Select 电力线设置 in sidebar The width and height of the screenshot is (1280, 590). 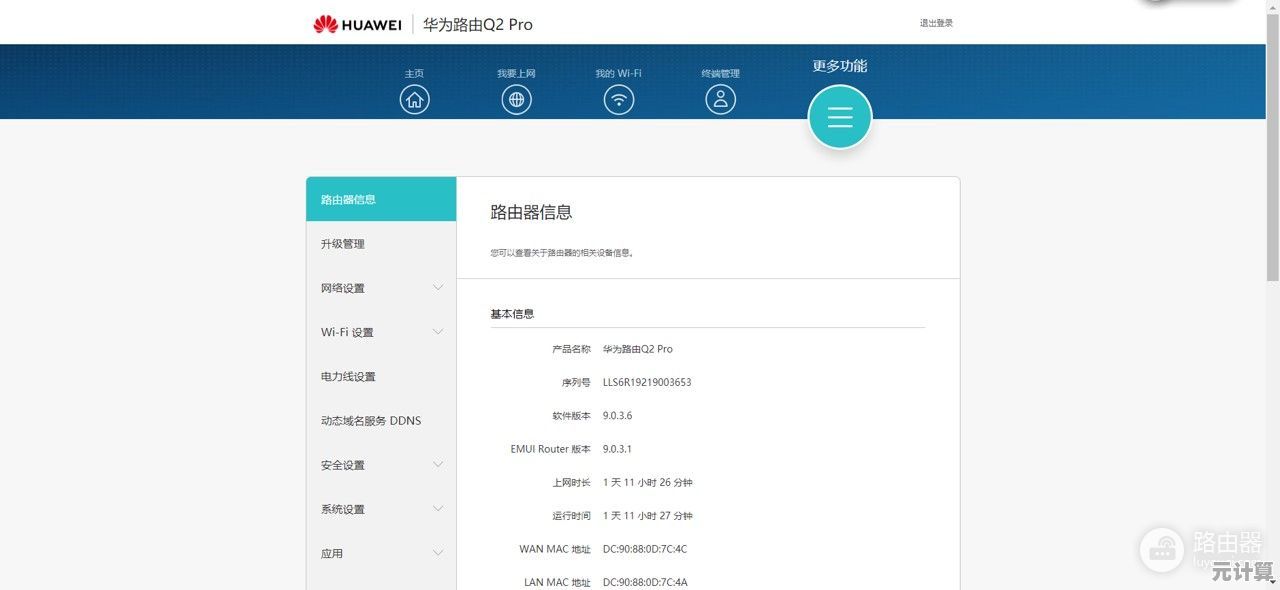pyautogui.click(x=381, y=377)
